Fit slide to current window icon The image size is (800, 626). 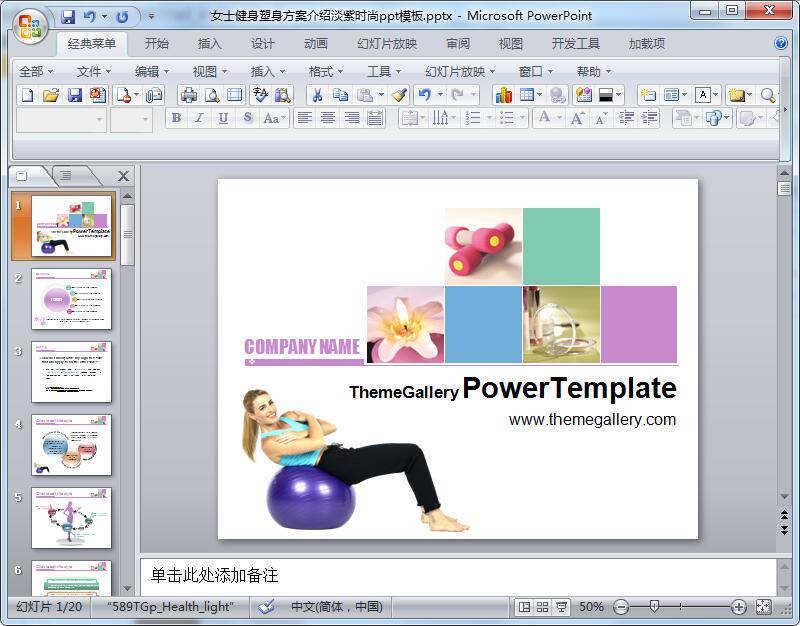click(x=763, y=607)
